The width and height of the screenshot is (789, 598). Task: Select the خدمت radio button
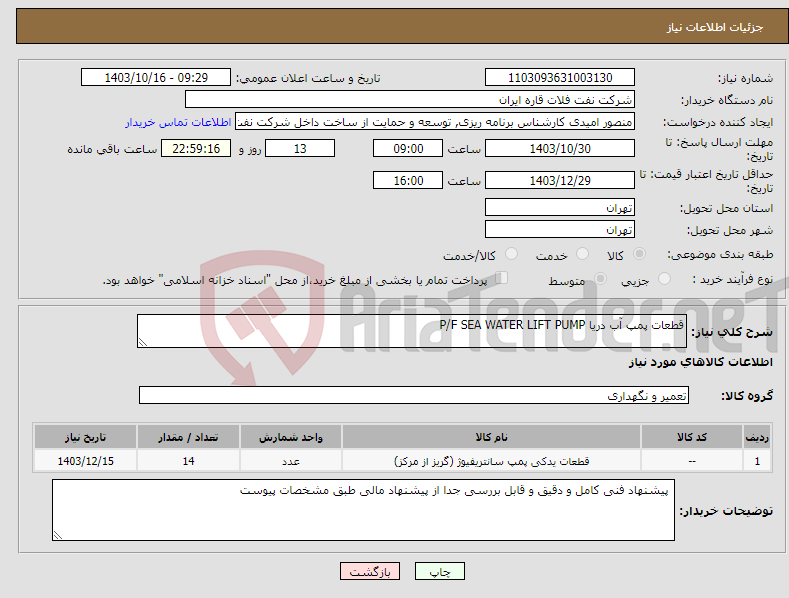tap(582, 254)
